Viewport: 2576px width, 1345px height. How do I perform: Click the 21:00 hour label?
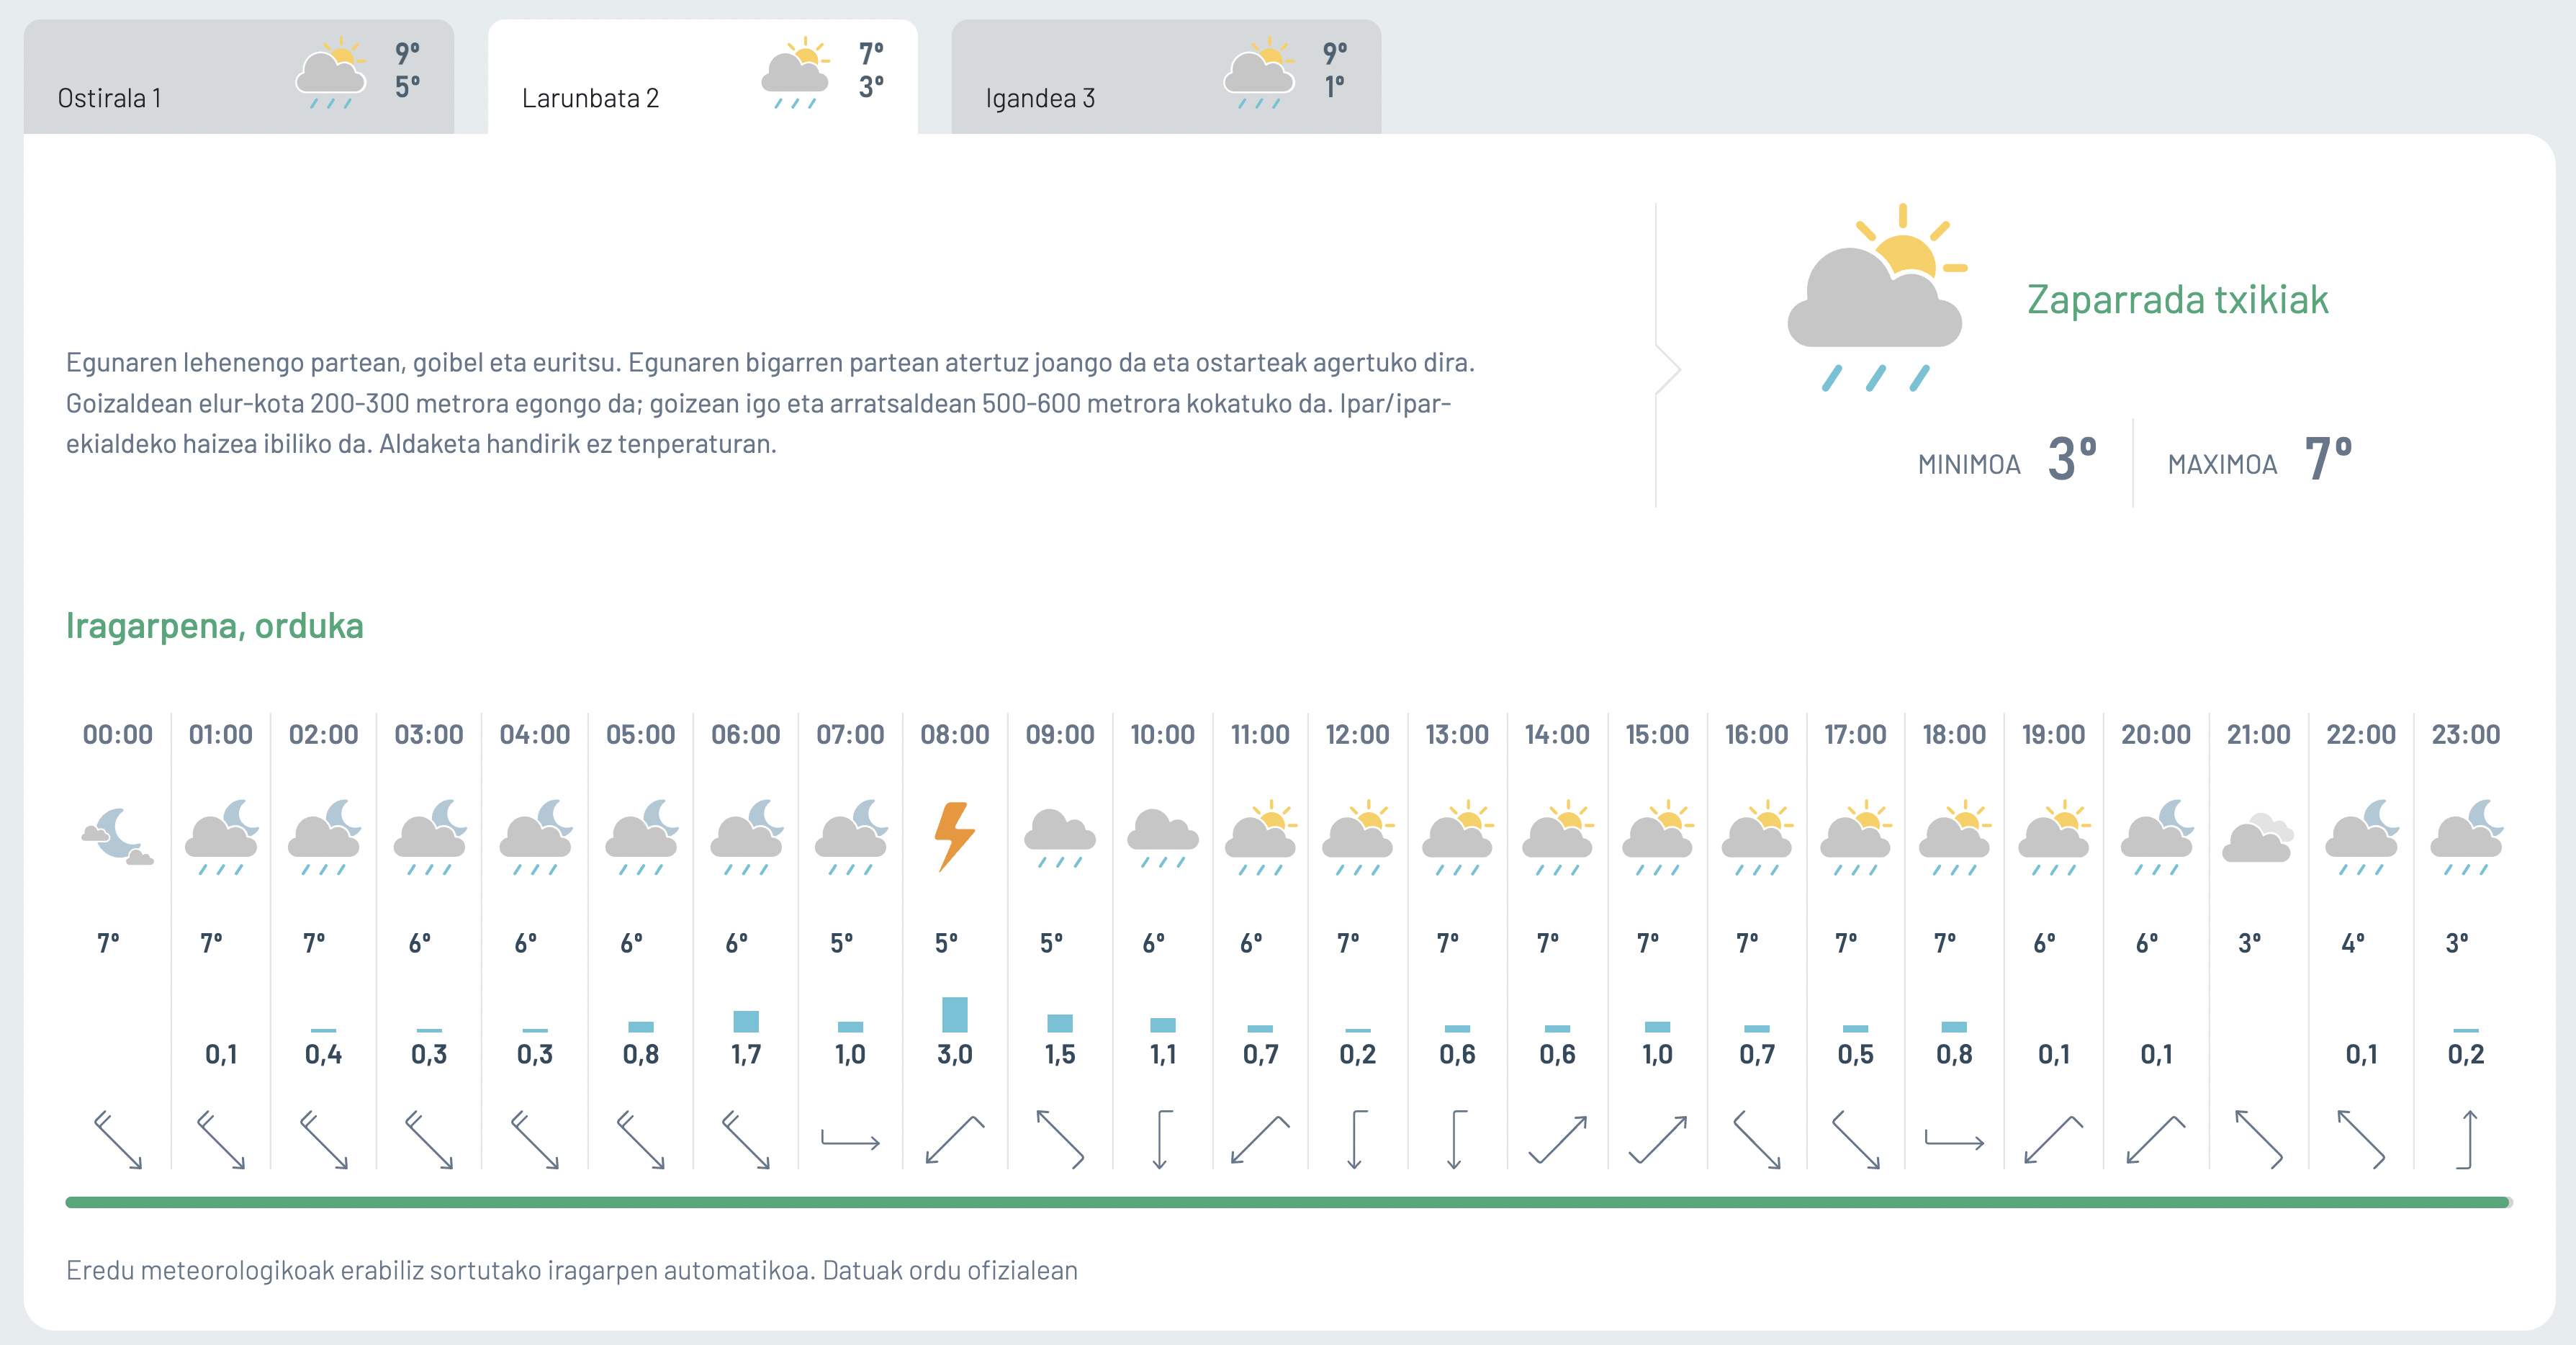[x=2258, y=735]
